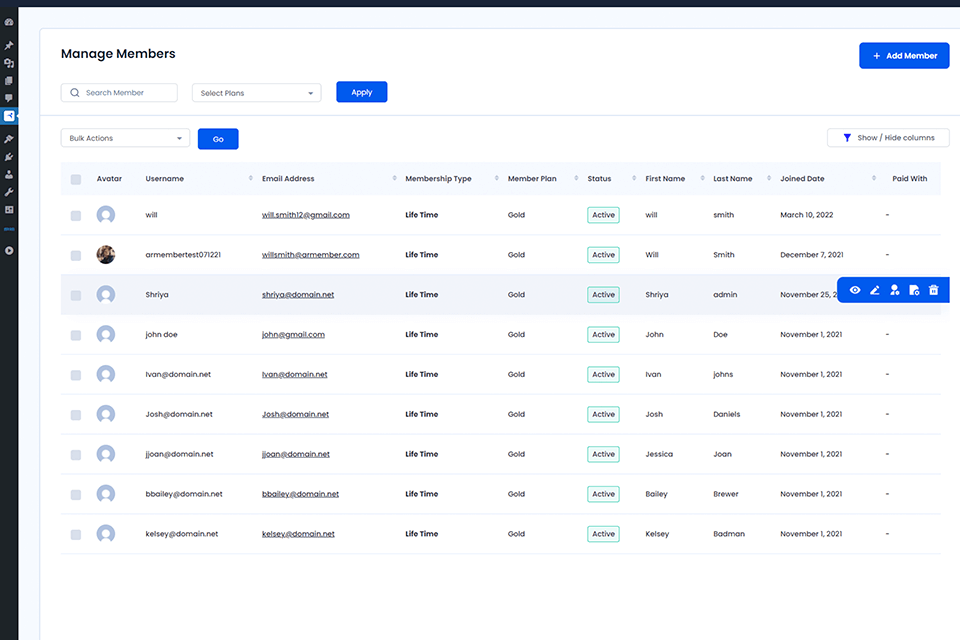Open the Comments icon in the sidebar
This screenshot has height=640, width=960.
click(x=9, y=98)
